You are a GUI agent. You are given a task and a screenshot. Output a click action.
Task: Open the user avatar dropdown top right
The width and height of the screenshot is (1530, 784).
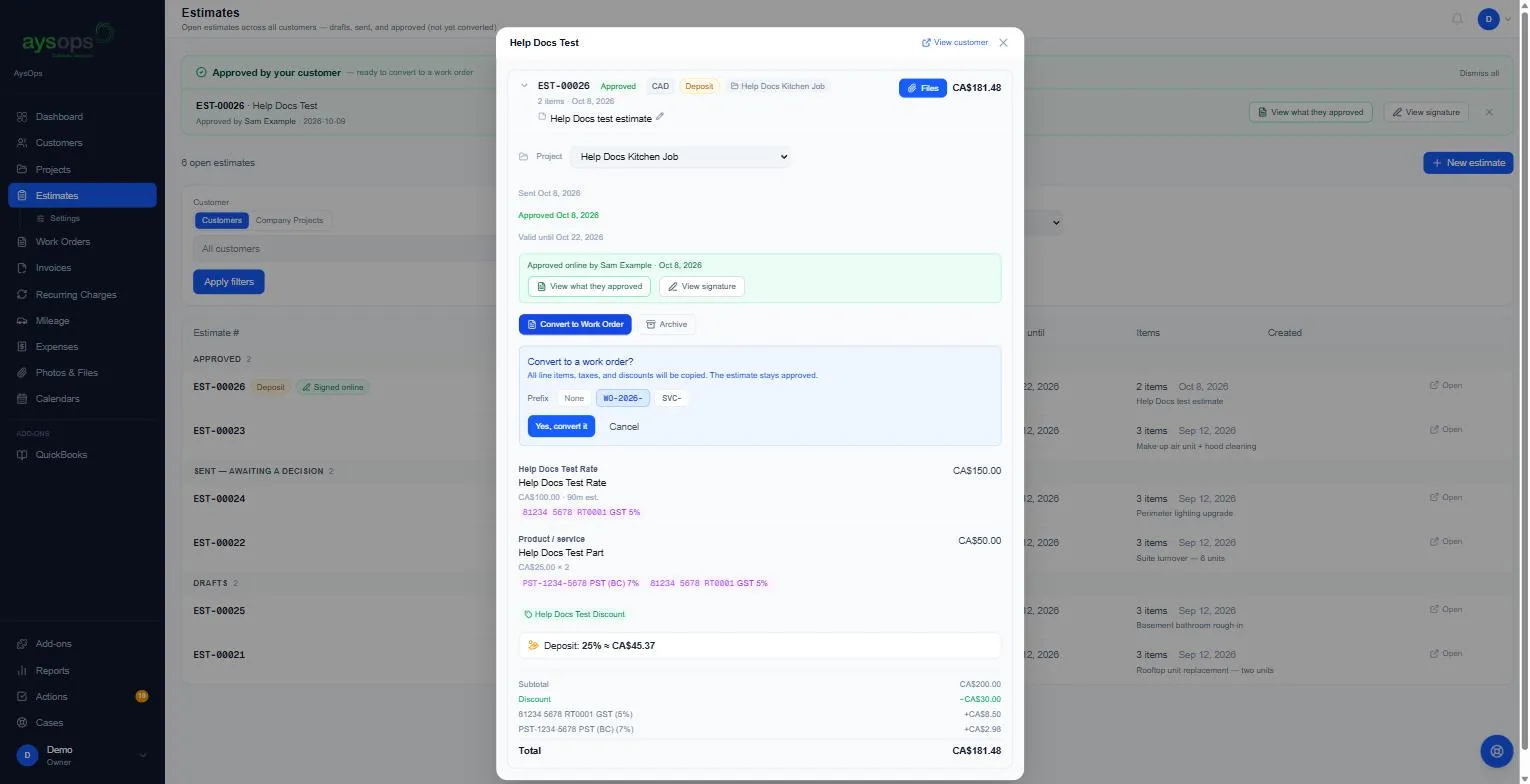pyautogui.click(x=1494, y=19)
